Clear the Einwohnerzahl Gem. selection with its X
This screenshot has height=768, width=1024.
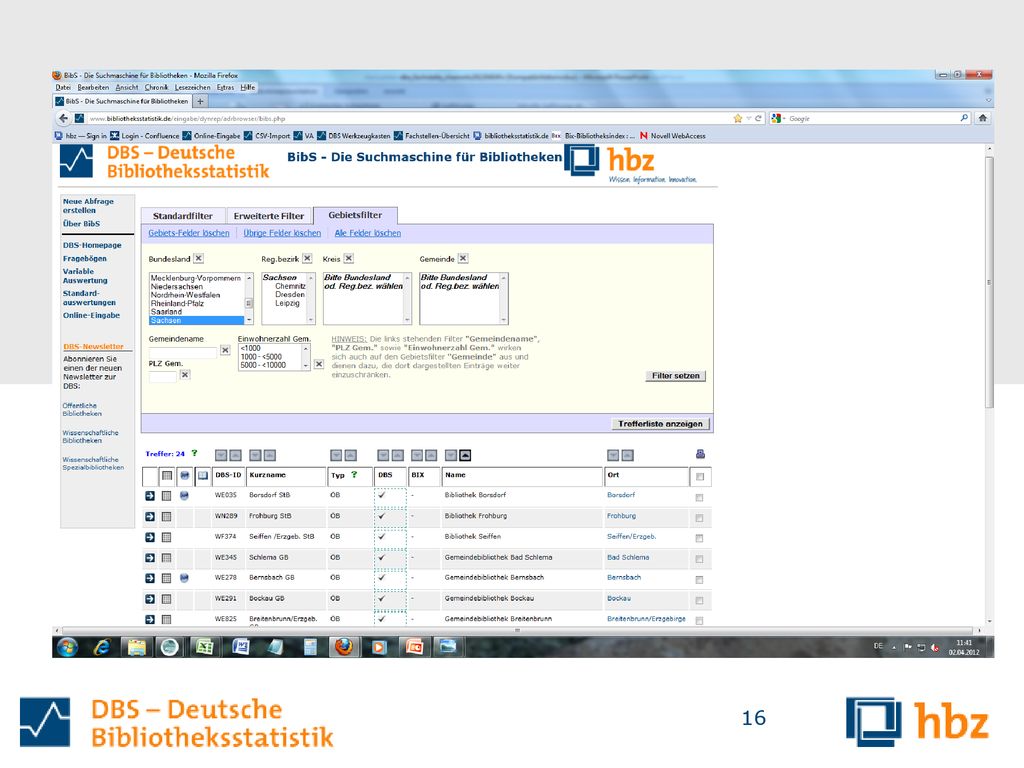pos(319,364)
